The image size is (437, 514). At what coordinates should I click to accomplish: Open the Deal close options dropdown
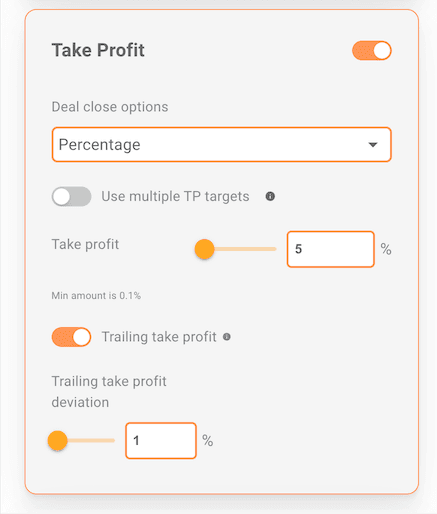[x=222, y=144]
